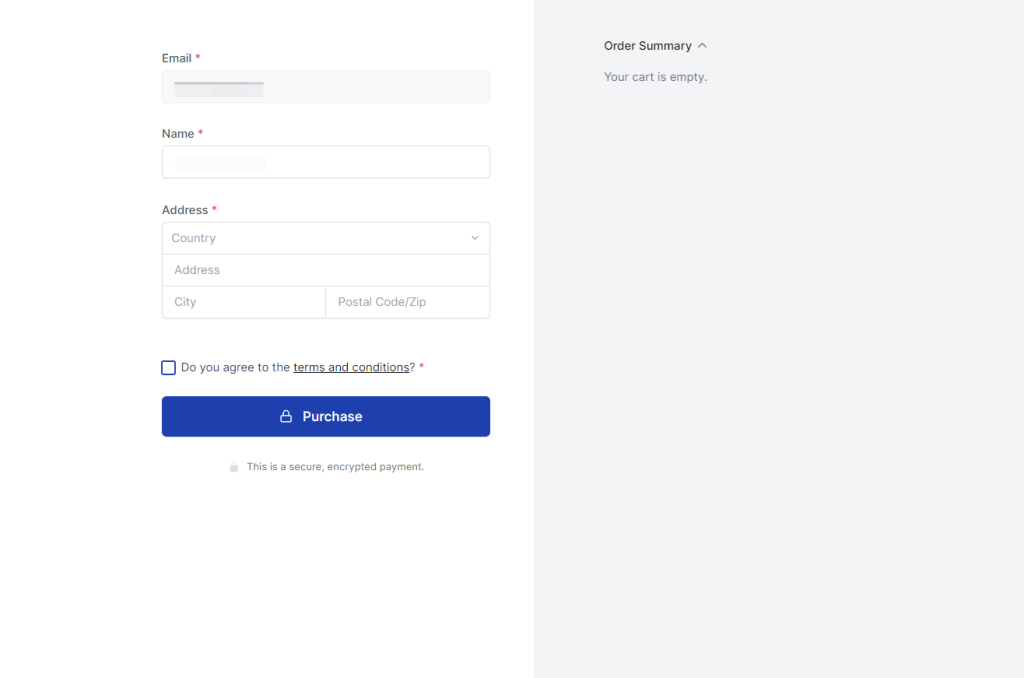Screen dimensions: 1024x678
Task: Open the terms and conditions link
Action: 351,367
